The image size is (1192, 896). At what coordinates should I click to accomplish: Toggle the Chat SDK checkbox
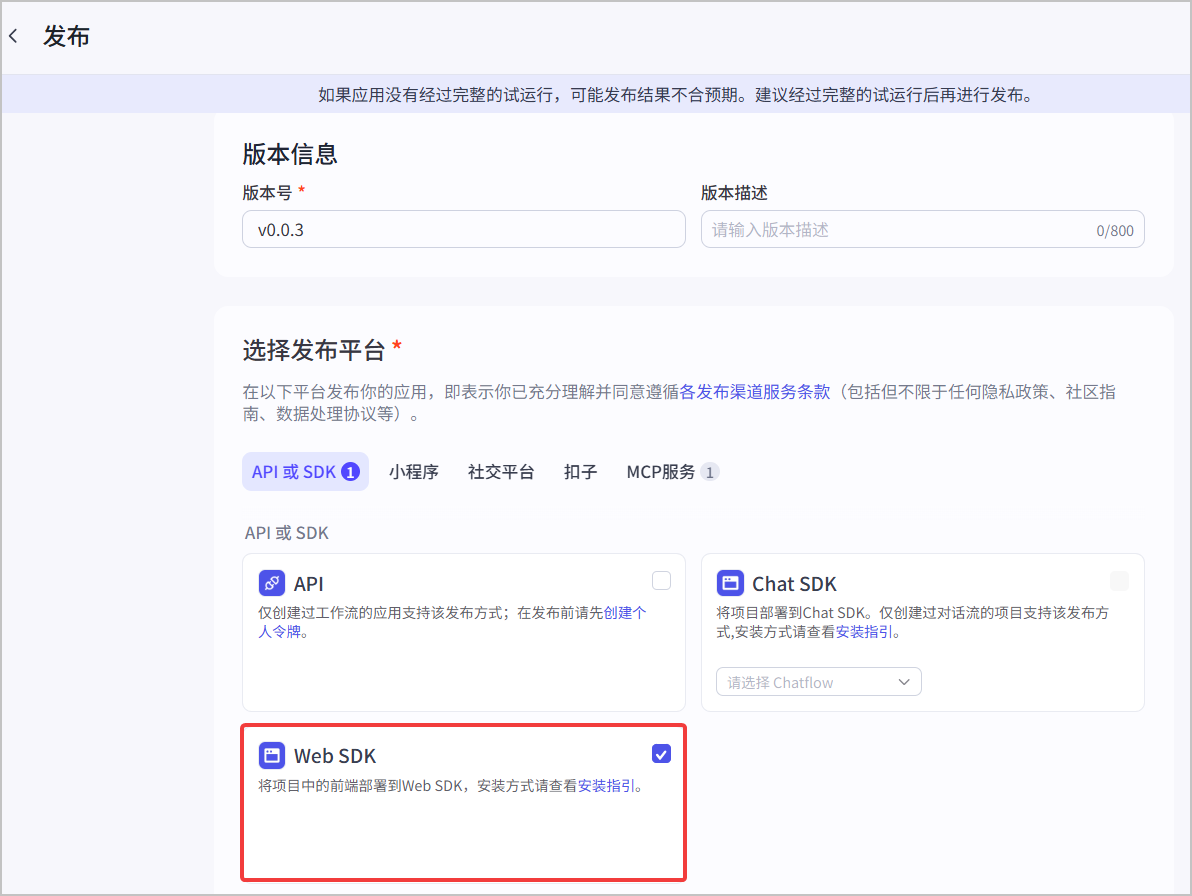pyautogui.click(x=1119, y=581)
